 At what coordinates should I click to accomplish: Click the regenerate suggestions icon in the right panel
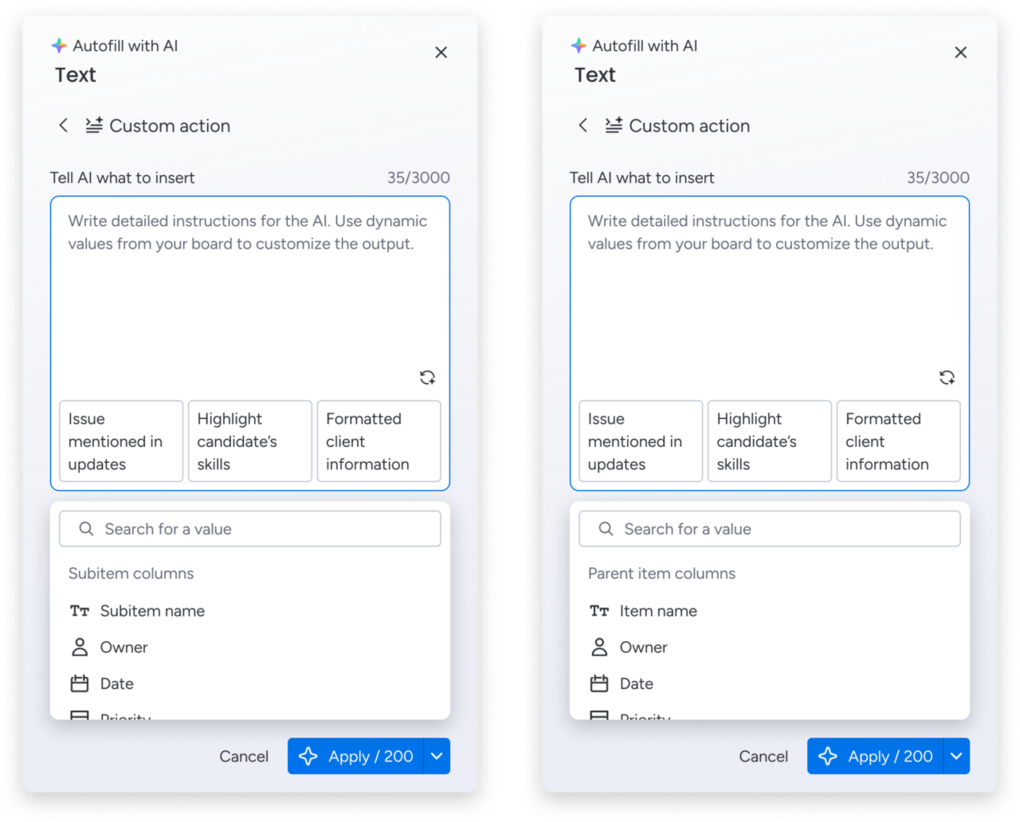point(947,377)
